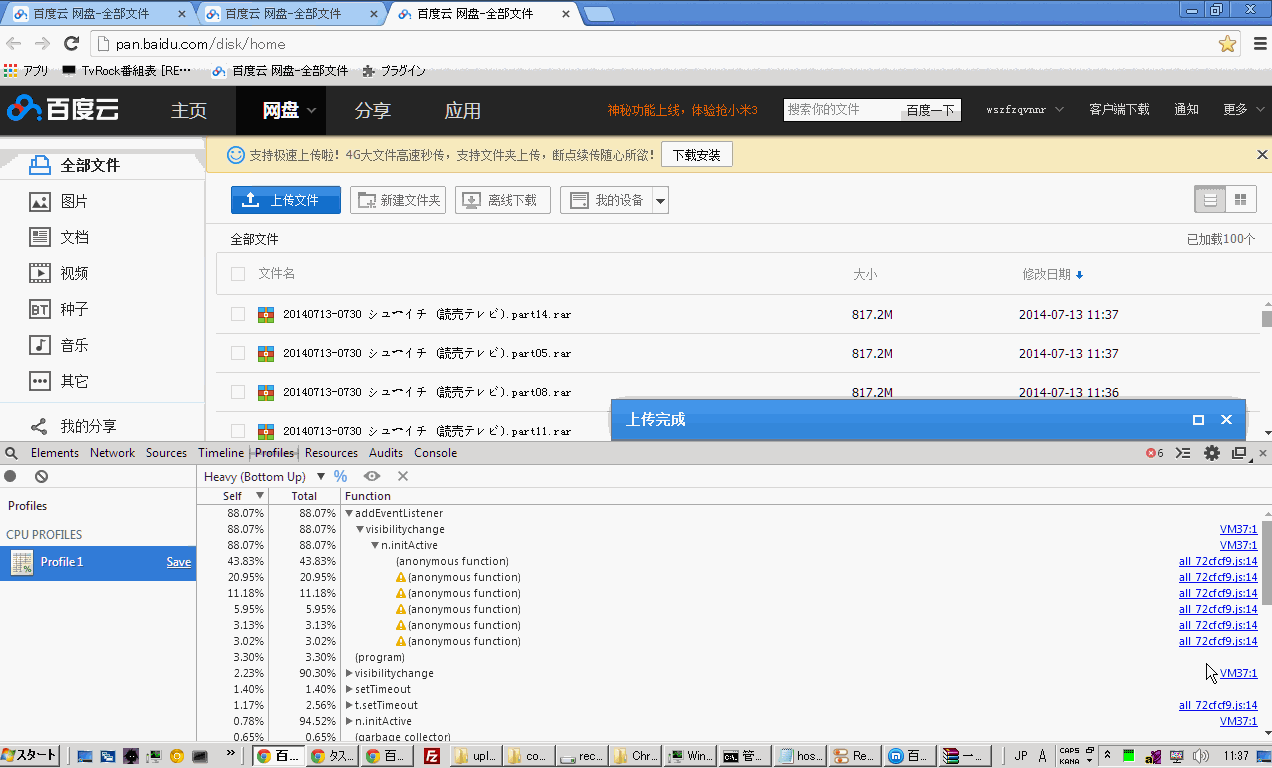Check the box for part05.rar file
1272x768 pixels.
click(238, 353)
